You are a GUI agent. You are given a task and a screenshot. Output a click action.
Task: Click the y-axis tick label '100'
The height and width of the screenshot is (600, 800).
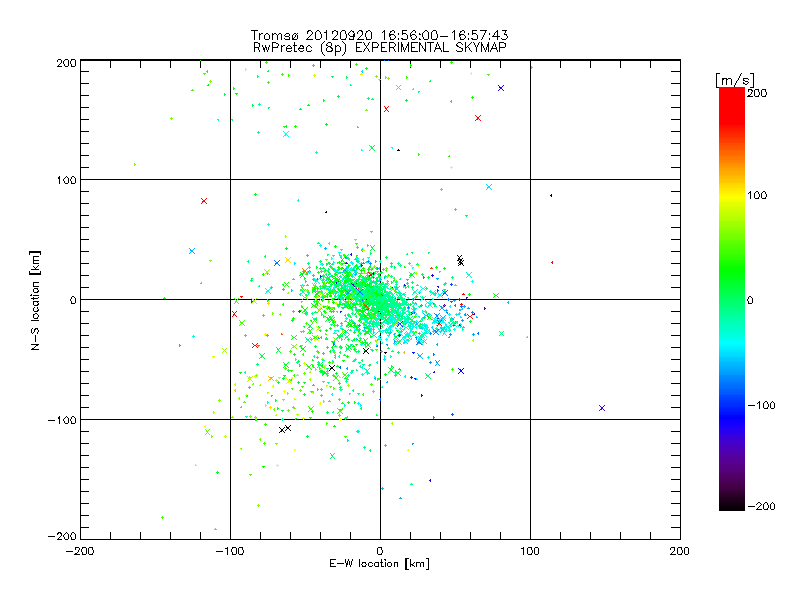click(x=66, y=180)
